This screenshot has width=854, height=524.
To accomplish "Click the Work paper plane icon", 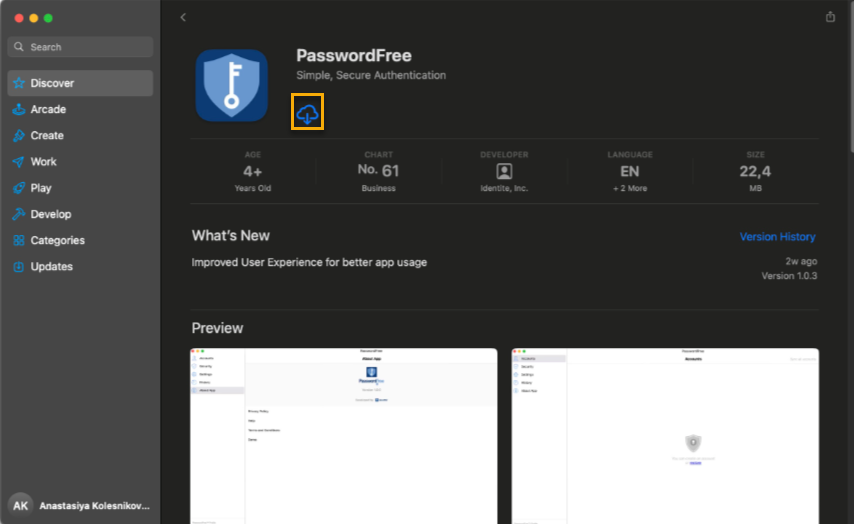I will tap(19, 162).
